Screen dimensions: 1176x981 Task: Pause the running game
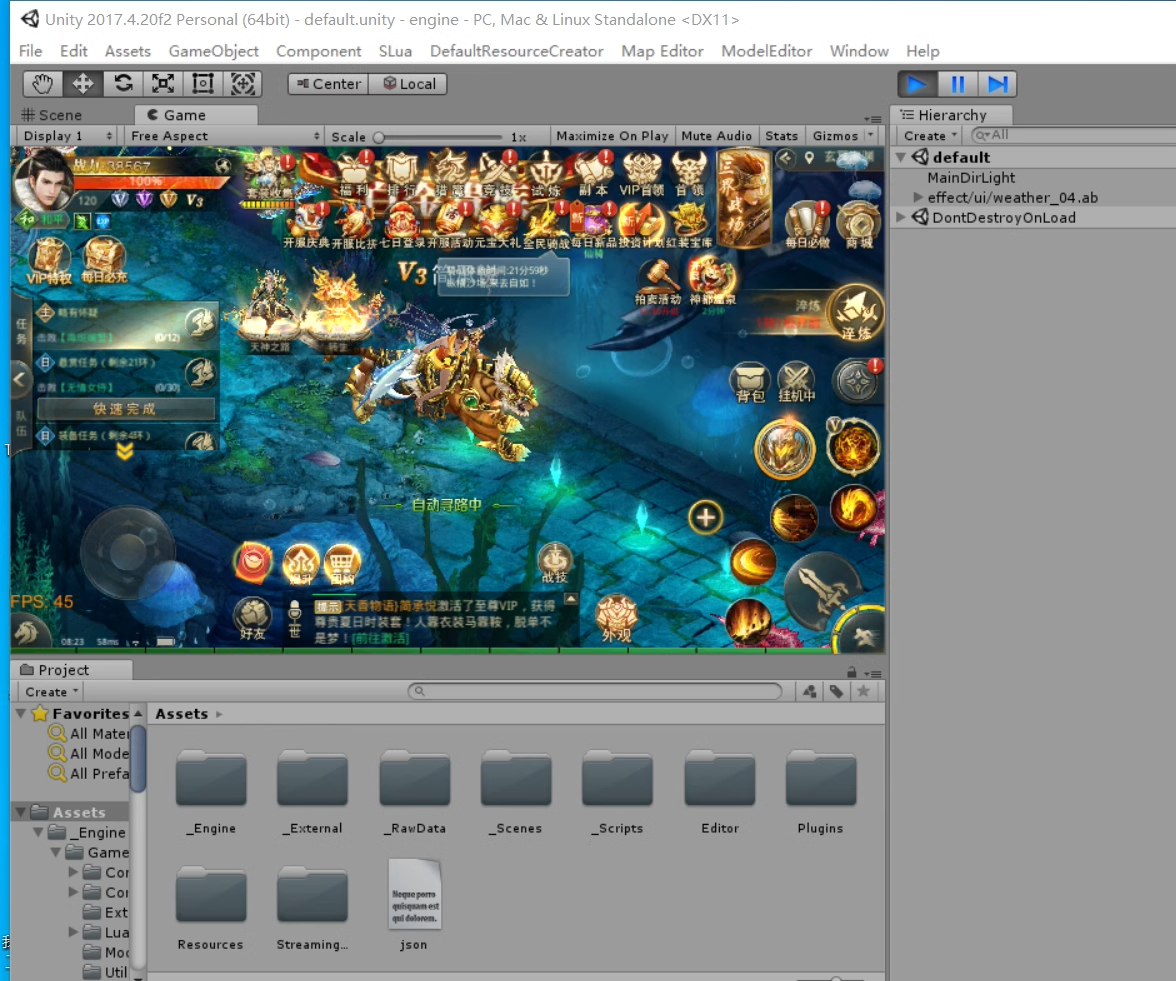pos(957,84)
